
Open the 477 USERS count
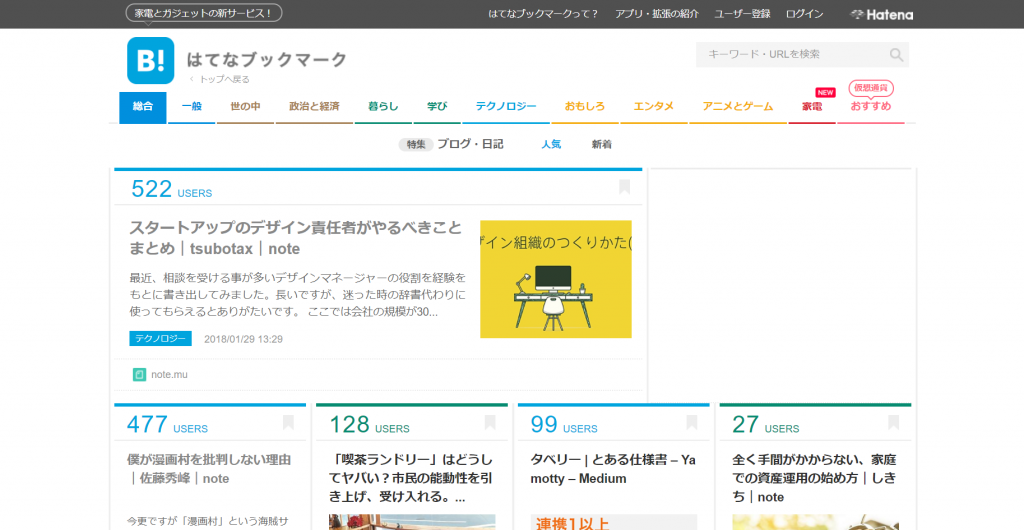coord(167,425)
